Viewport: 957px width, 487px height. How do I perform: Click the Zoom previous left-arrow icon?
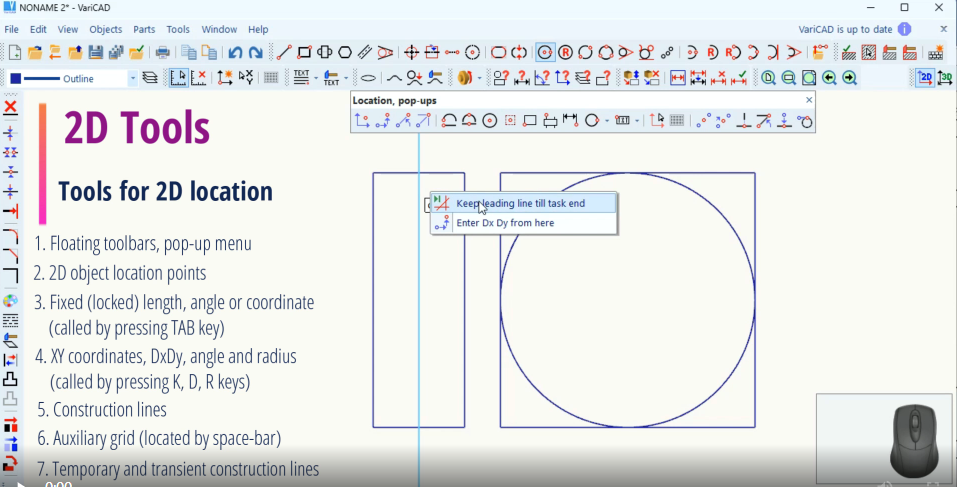829,78
